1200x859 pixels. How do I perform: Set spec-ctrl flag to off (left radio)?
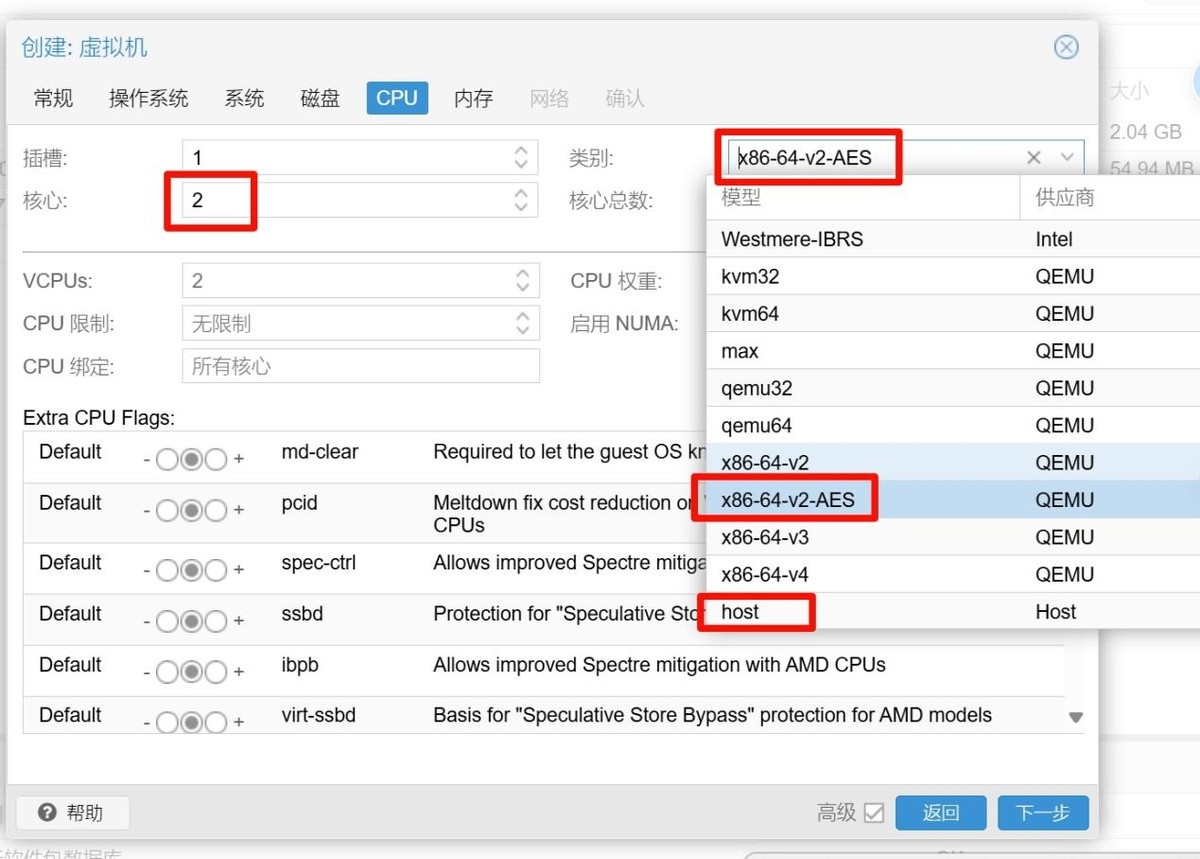coord(166,570)
